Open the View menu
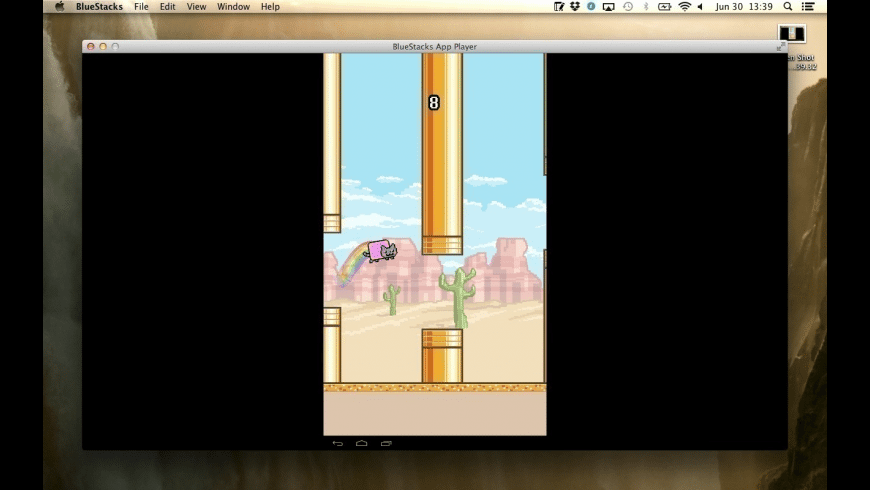This screenshot has width=870, height=490. [196, 7]
